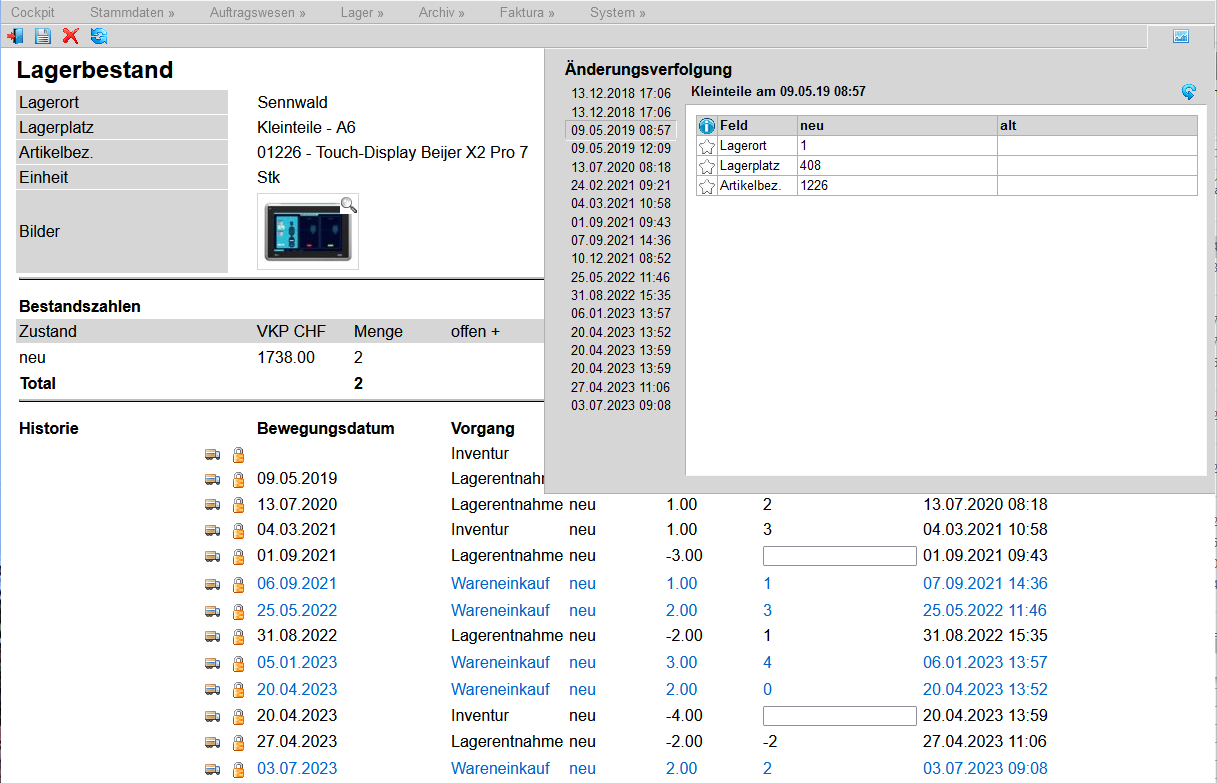The width and height of the screenshot is (1217, 783).
Task: Click reload arrow in Änderungsverfolgung panel
Action: [x=1188, y=92]
